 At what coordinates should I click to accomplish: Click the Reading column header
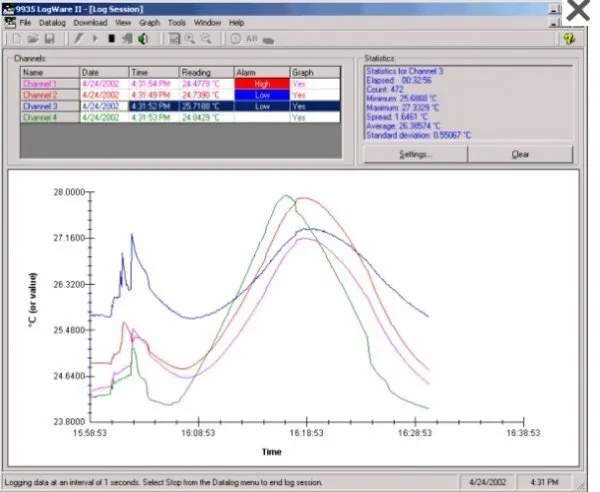(206, 72)
